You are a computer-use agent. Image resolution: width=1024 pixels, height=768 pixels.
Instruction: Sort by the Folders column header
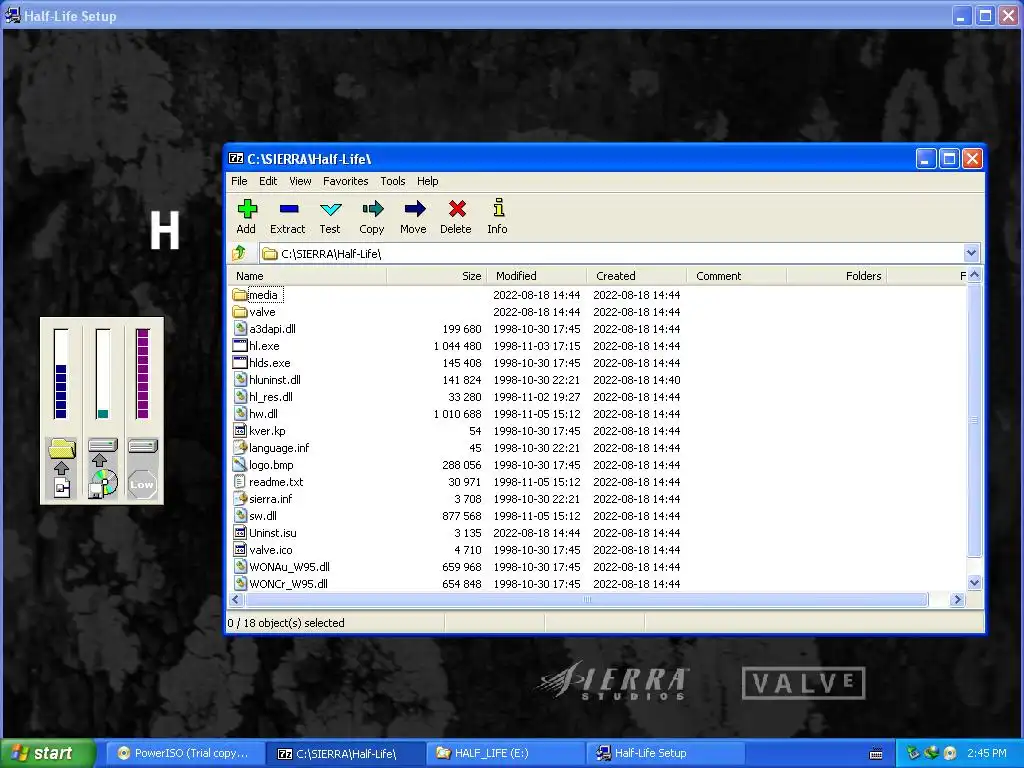[x=837, y=276]
